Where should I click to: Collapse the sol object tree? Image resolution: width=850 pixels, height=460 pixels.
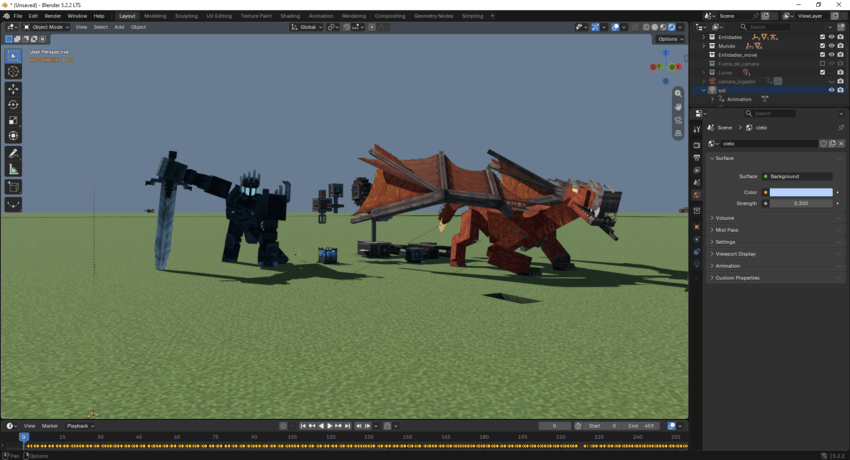704,90
